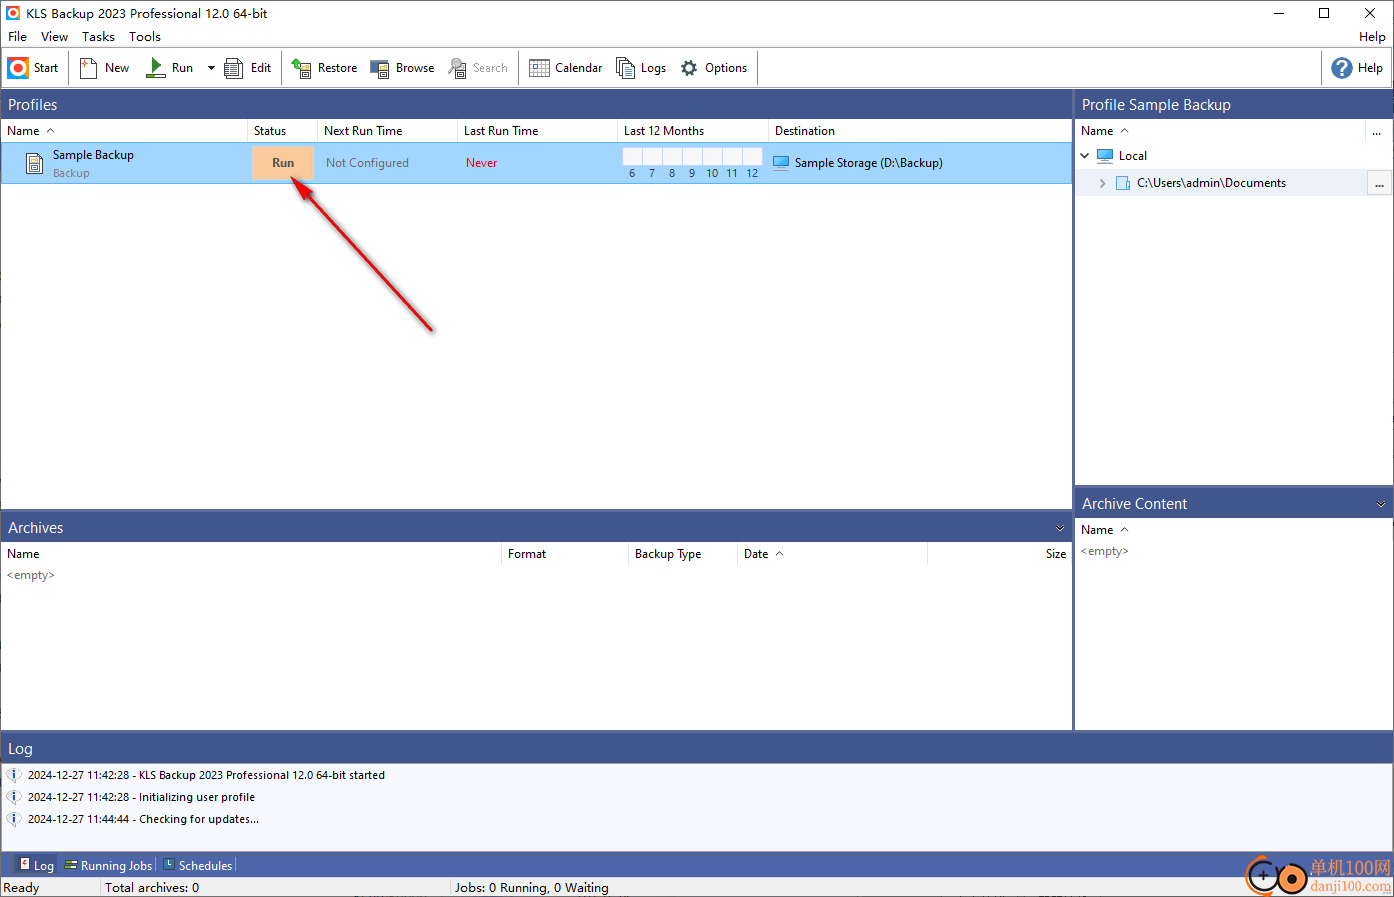Open the Run toolbar dropdown arrow

pyautogui.click(x=211, y=68)
